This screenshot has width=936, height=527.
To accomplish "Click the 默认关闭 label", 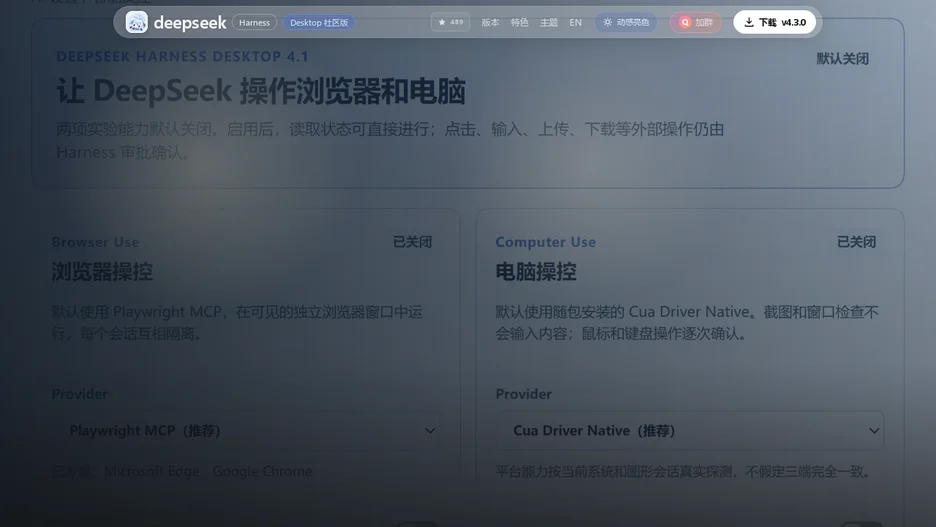I will coord(843,59).
